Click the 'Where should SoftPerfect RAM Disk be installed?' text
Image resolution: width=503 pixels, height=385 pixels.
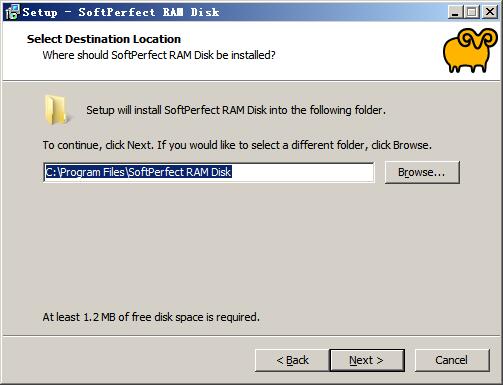click(x=159, y=55)
